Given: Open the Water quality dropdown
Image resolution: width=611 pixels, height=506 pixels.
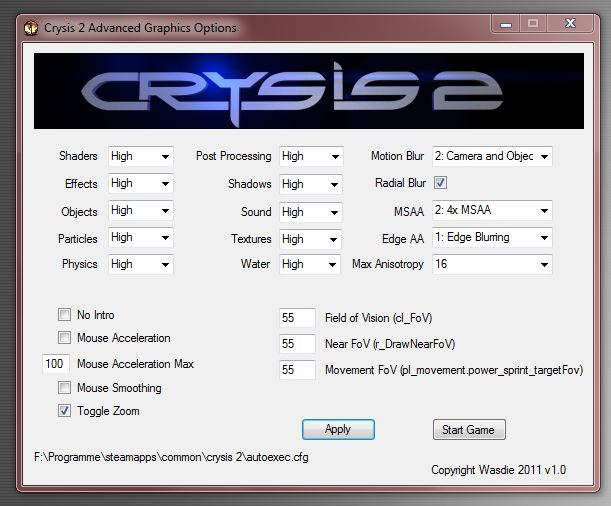Looking at the screenshot, I should tap(309, 264).
